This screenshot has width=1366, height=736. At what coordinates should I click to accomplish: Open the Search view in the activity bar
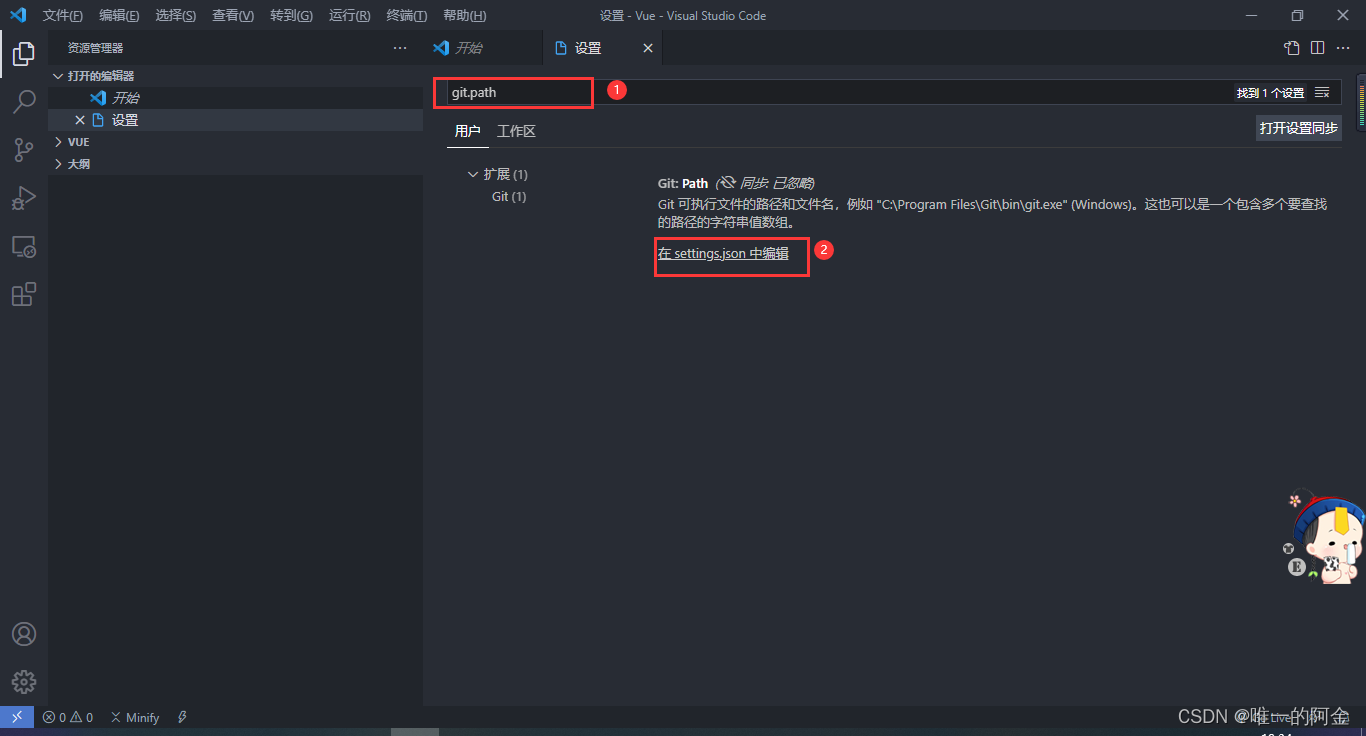click(x=24, y=102)
